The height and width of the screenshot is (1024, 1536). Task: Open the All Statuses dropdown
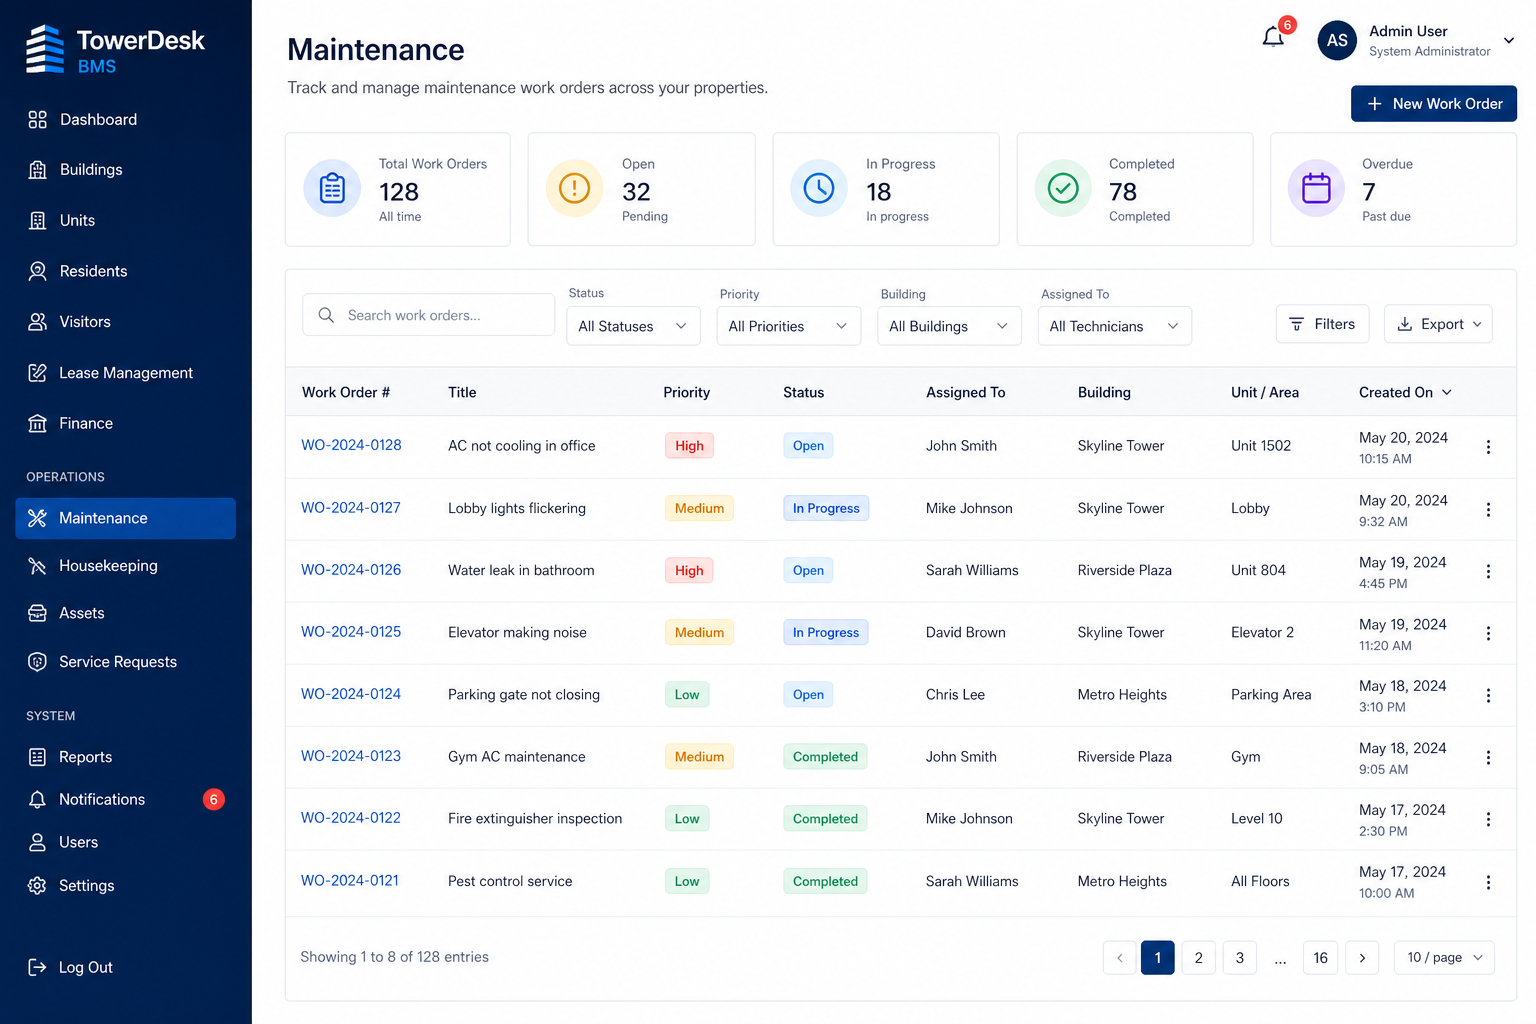coord(633,326)
